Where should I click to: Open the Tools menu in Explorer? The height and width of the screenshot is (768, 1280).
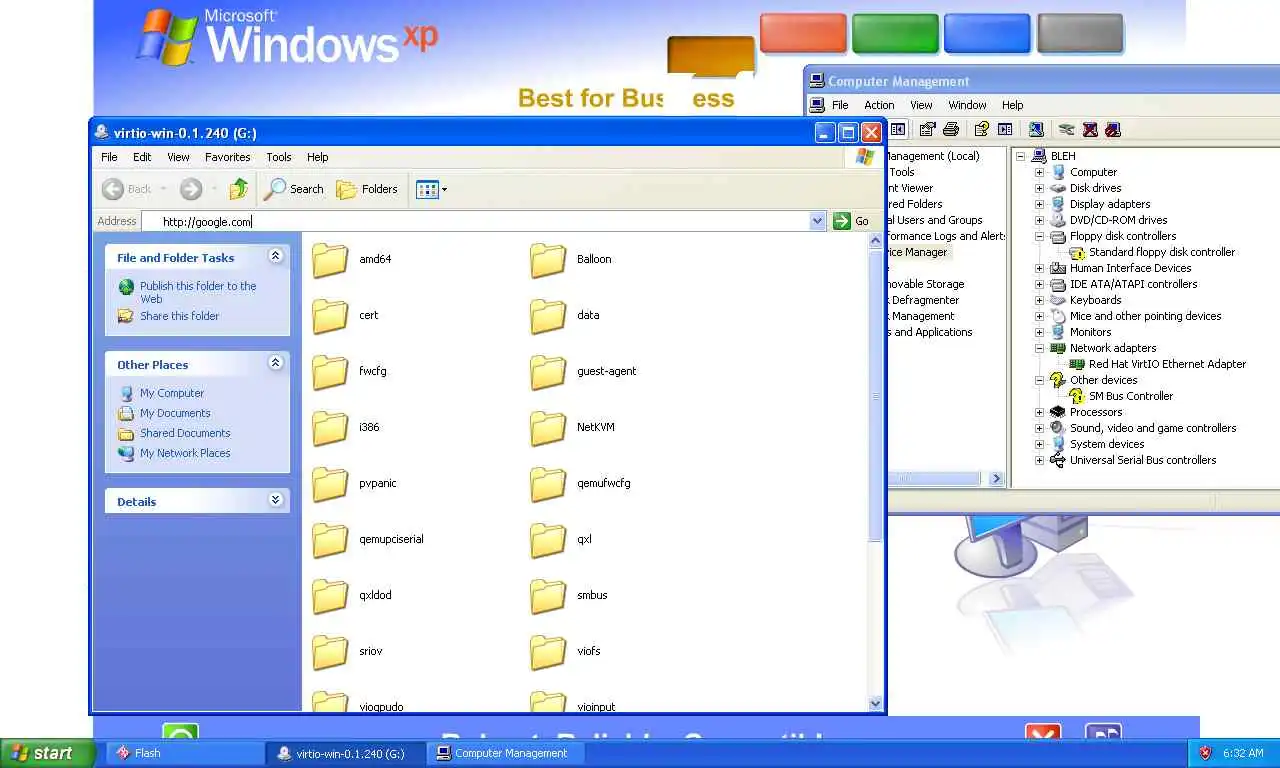click(x=279, y=157)
